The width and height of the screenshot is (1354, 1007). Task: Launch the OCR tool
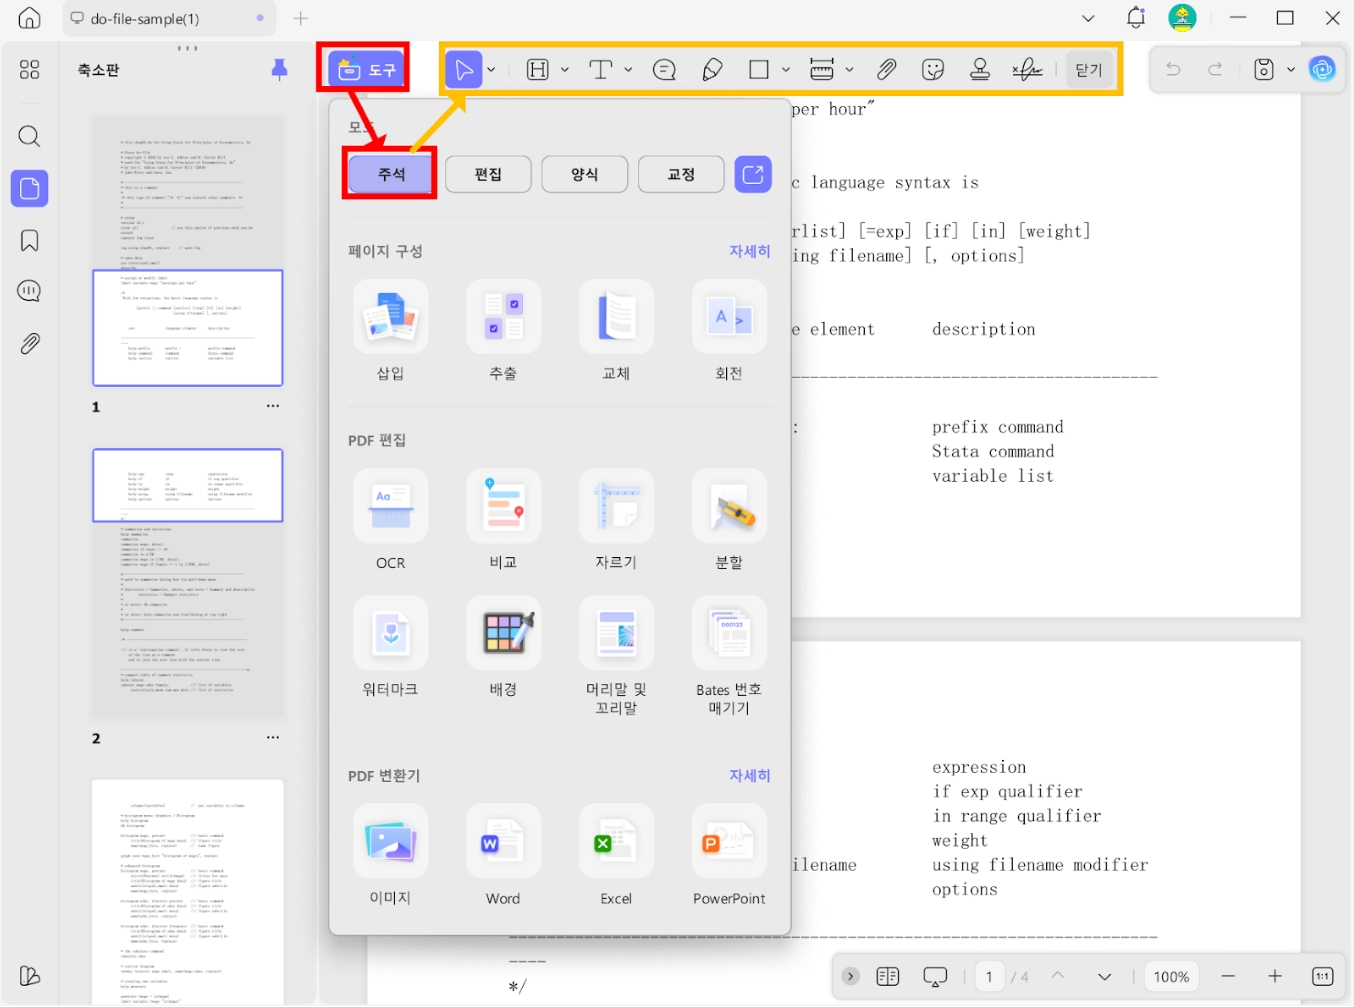pyautogui.click(x=390, y=520)
